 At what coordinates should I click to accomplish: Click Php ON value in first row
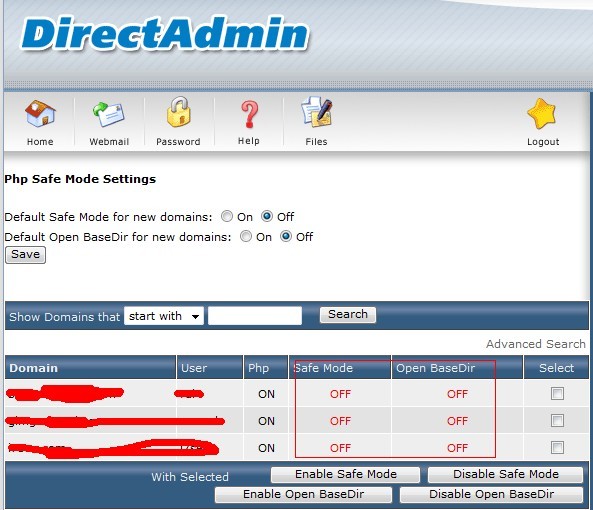pos(266,394)
